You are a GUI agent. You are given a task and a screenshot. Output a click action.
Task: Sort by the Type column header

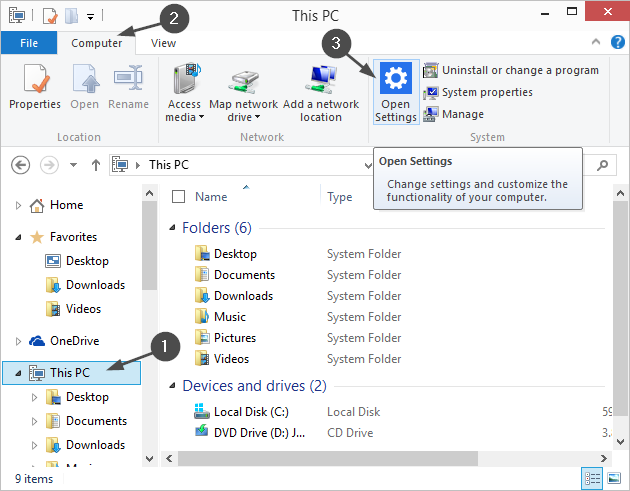pyautogui.click(x=340, y=197)
